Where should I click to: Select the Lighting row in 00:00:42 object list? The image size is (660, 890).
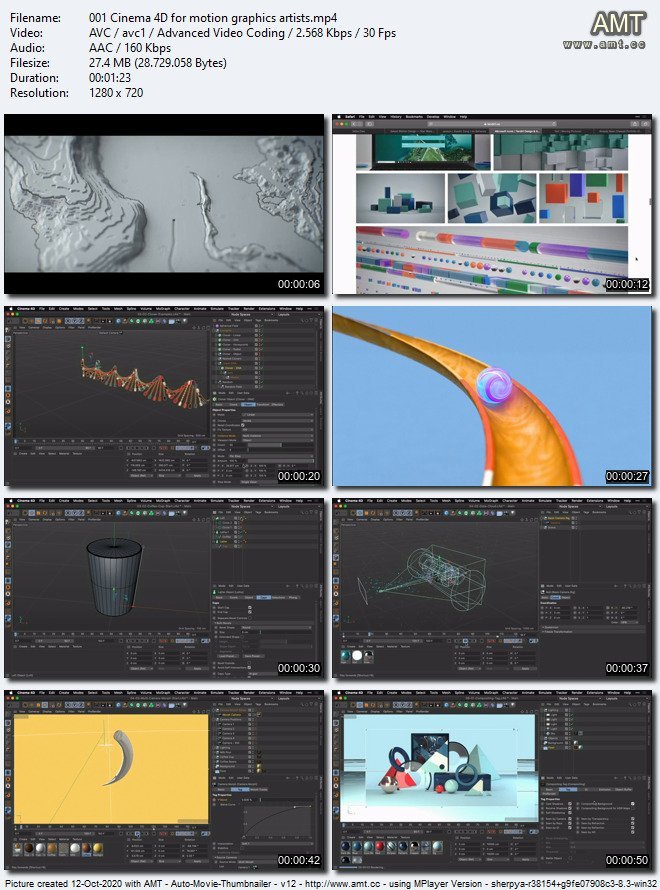226,748
